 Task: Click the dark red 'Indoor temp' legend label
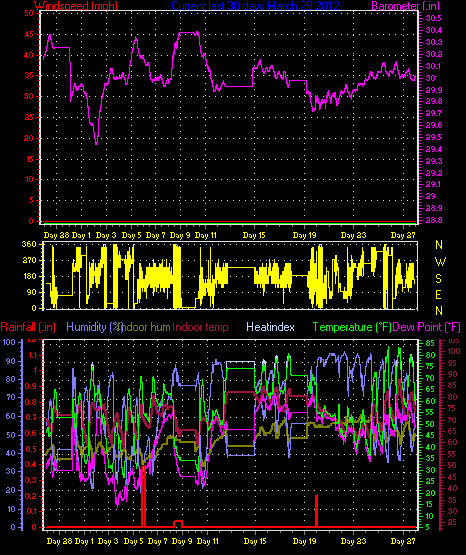(200, 327)
